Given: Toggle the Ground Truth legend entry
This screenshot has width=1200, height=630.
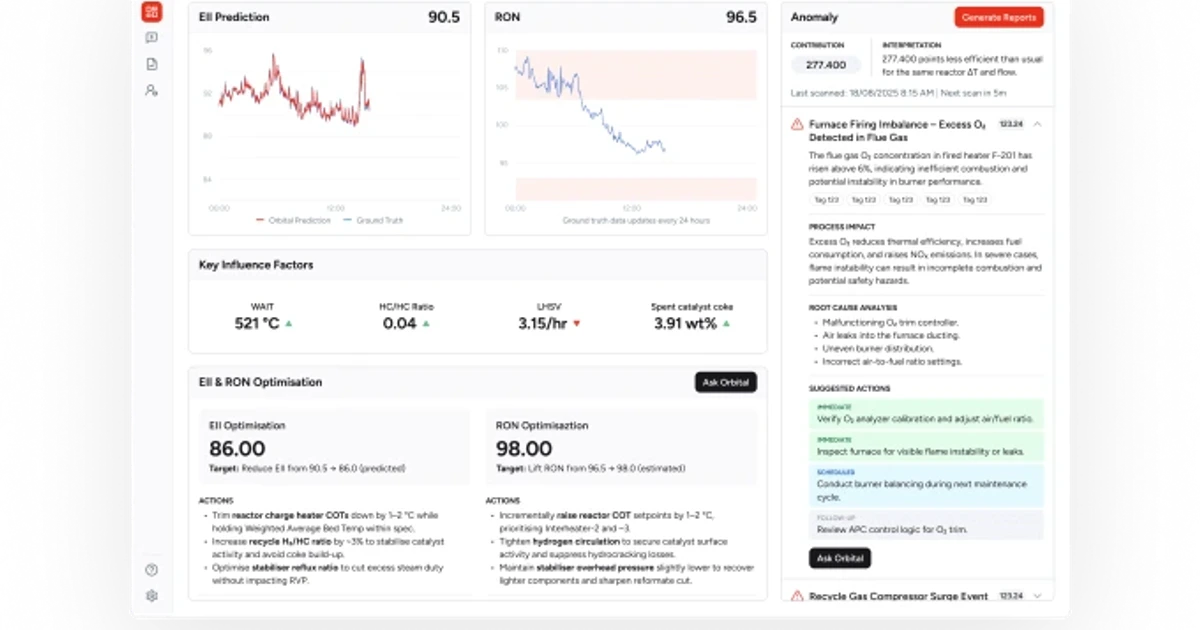Looking at the screenshot, I should (373, 220).
